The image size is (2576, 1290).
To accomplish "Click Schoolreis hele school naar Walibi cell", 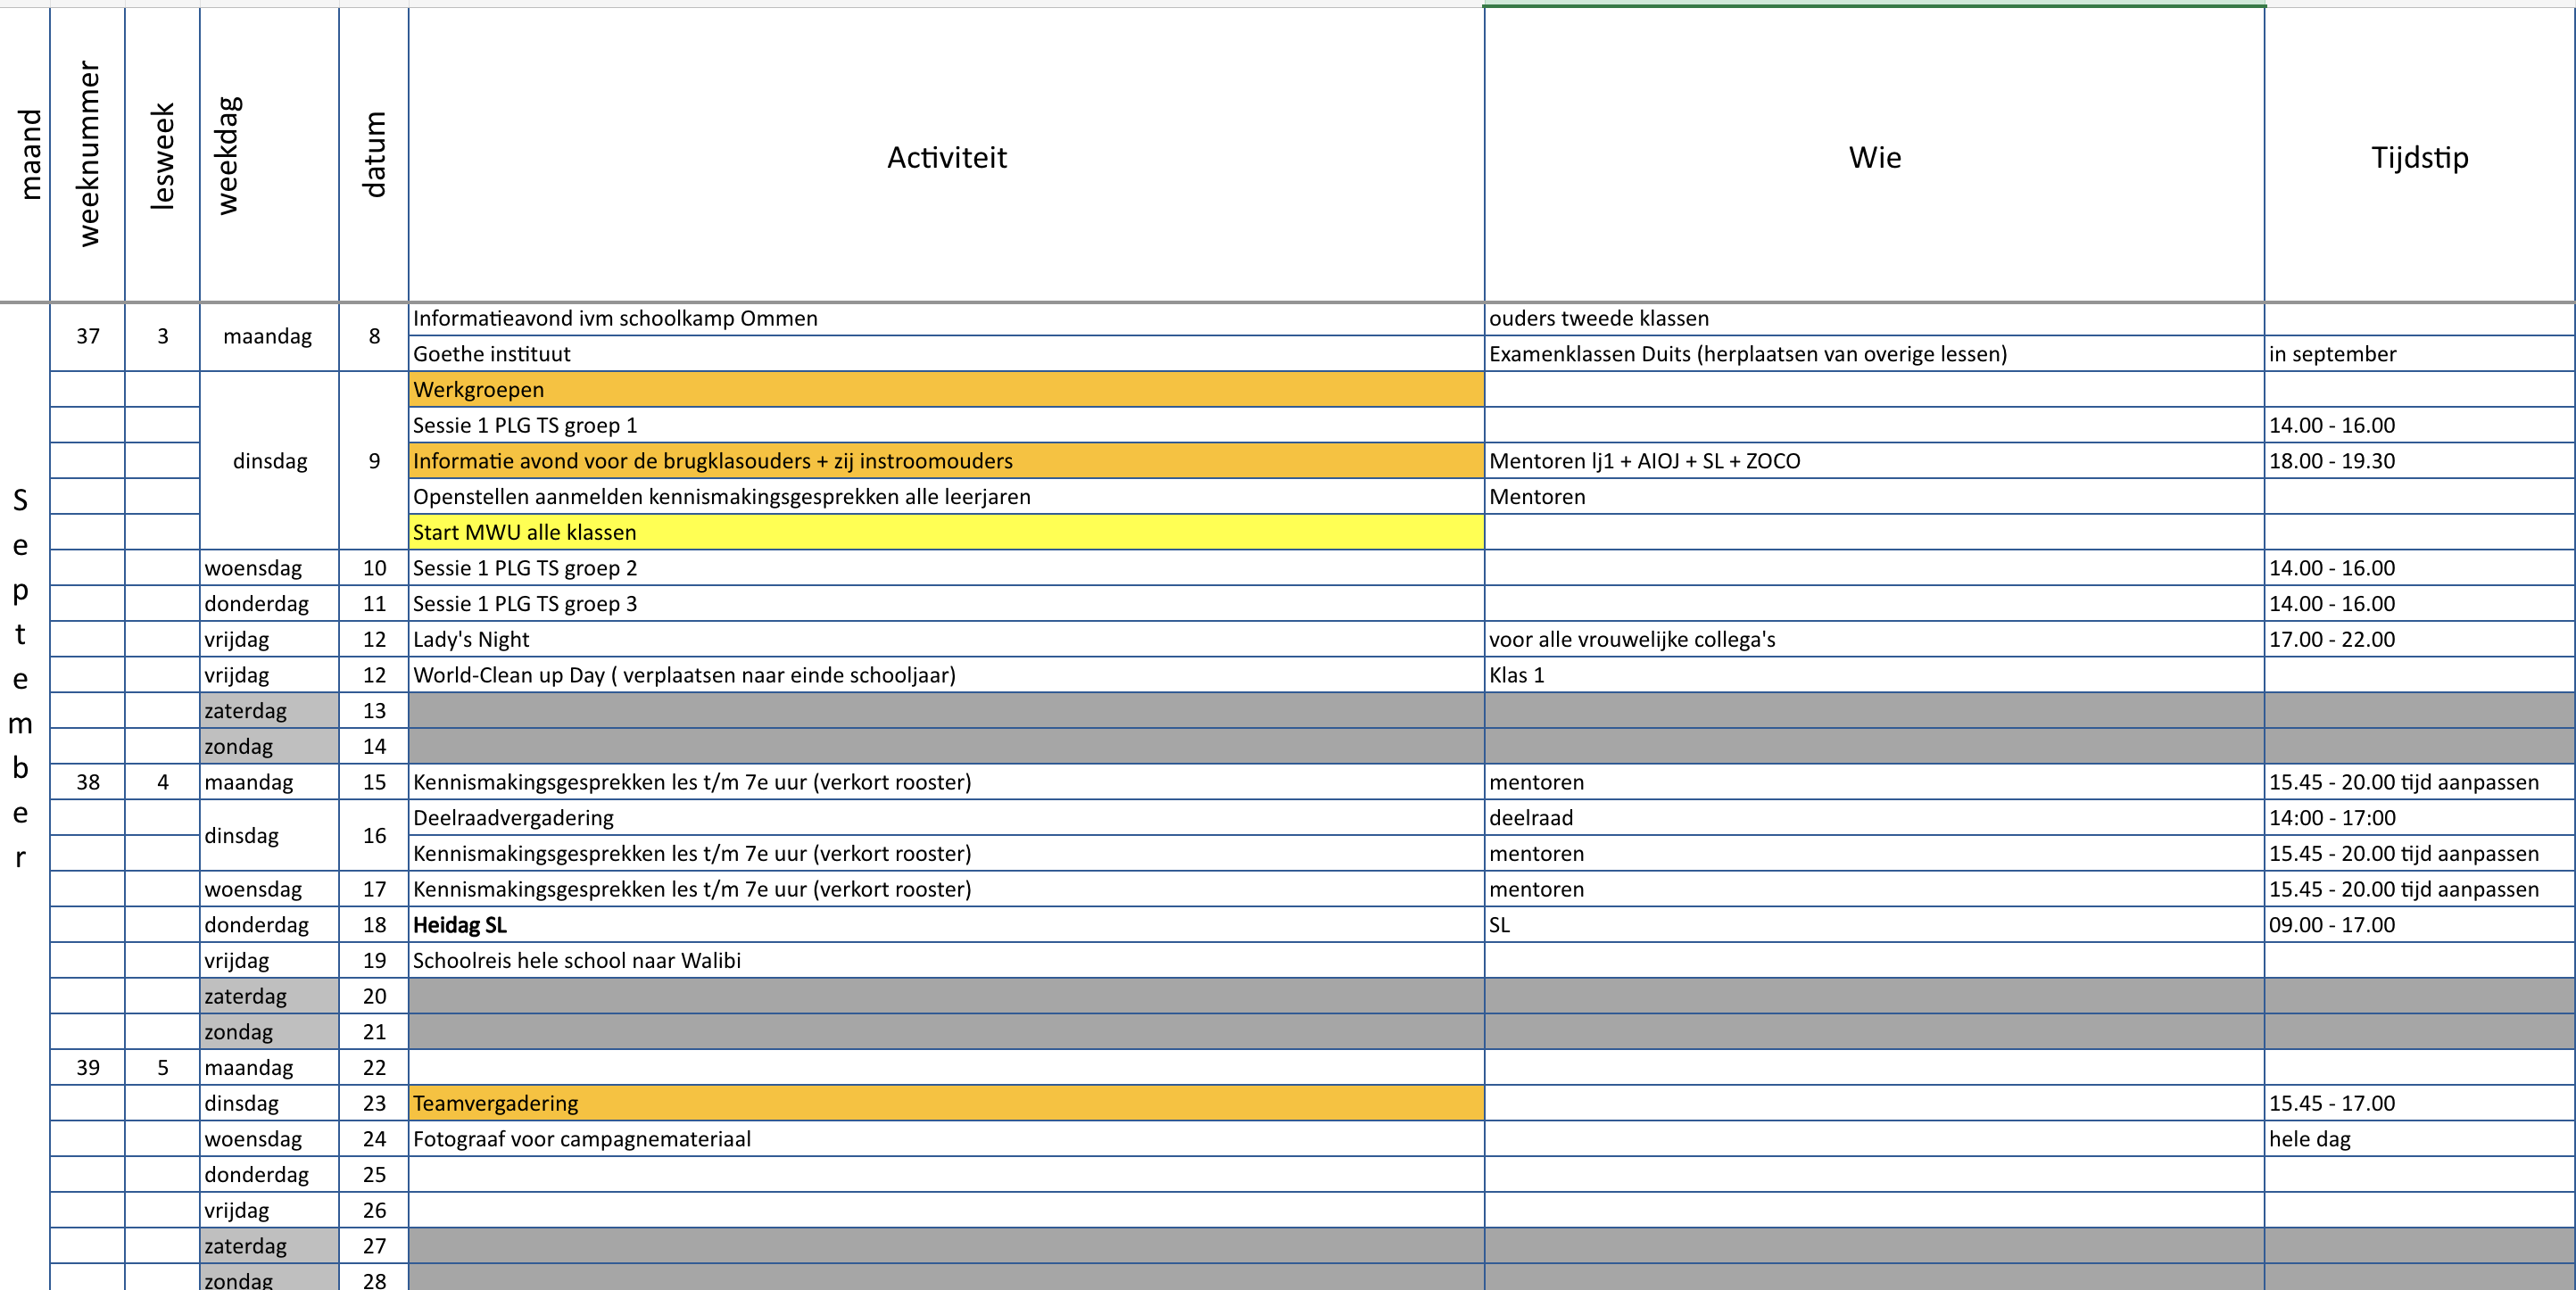I will tap(946, 961).
